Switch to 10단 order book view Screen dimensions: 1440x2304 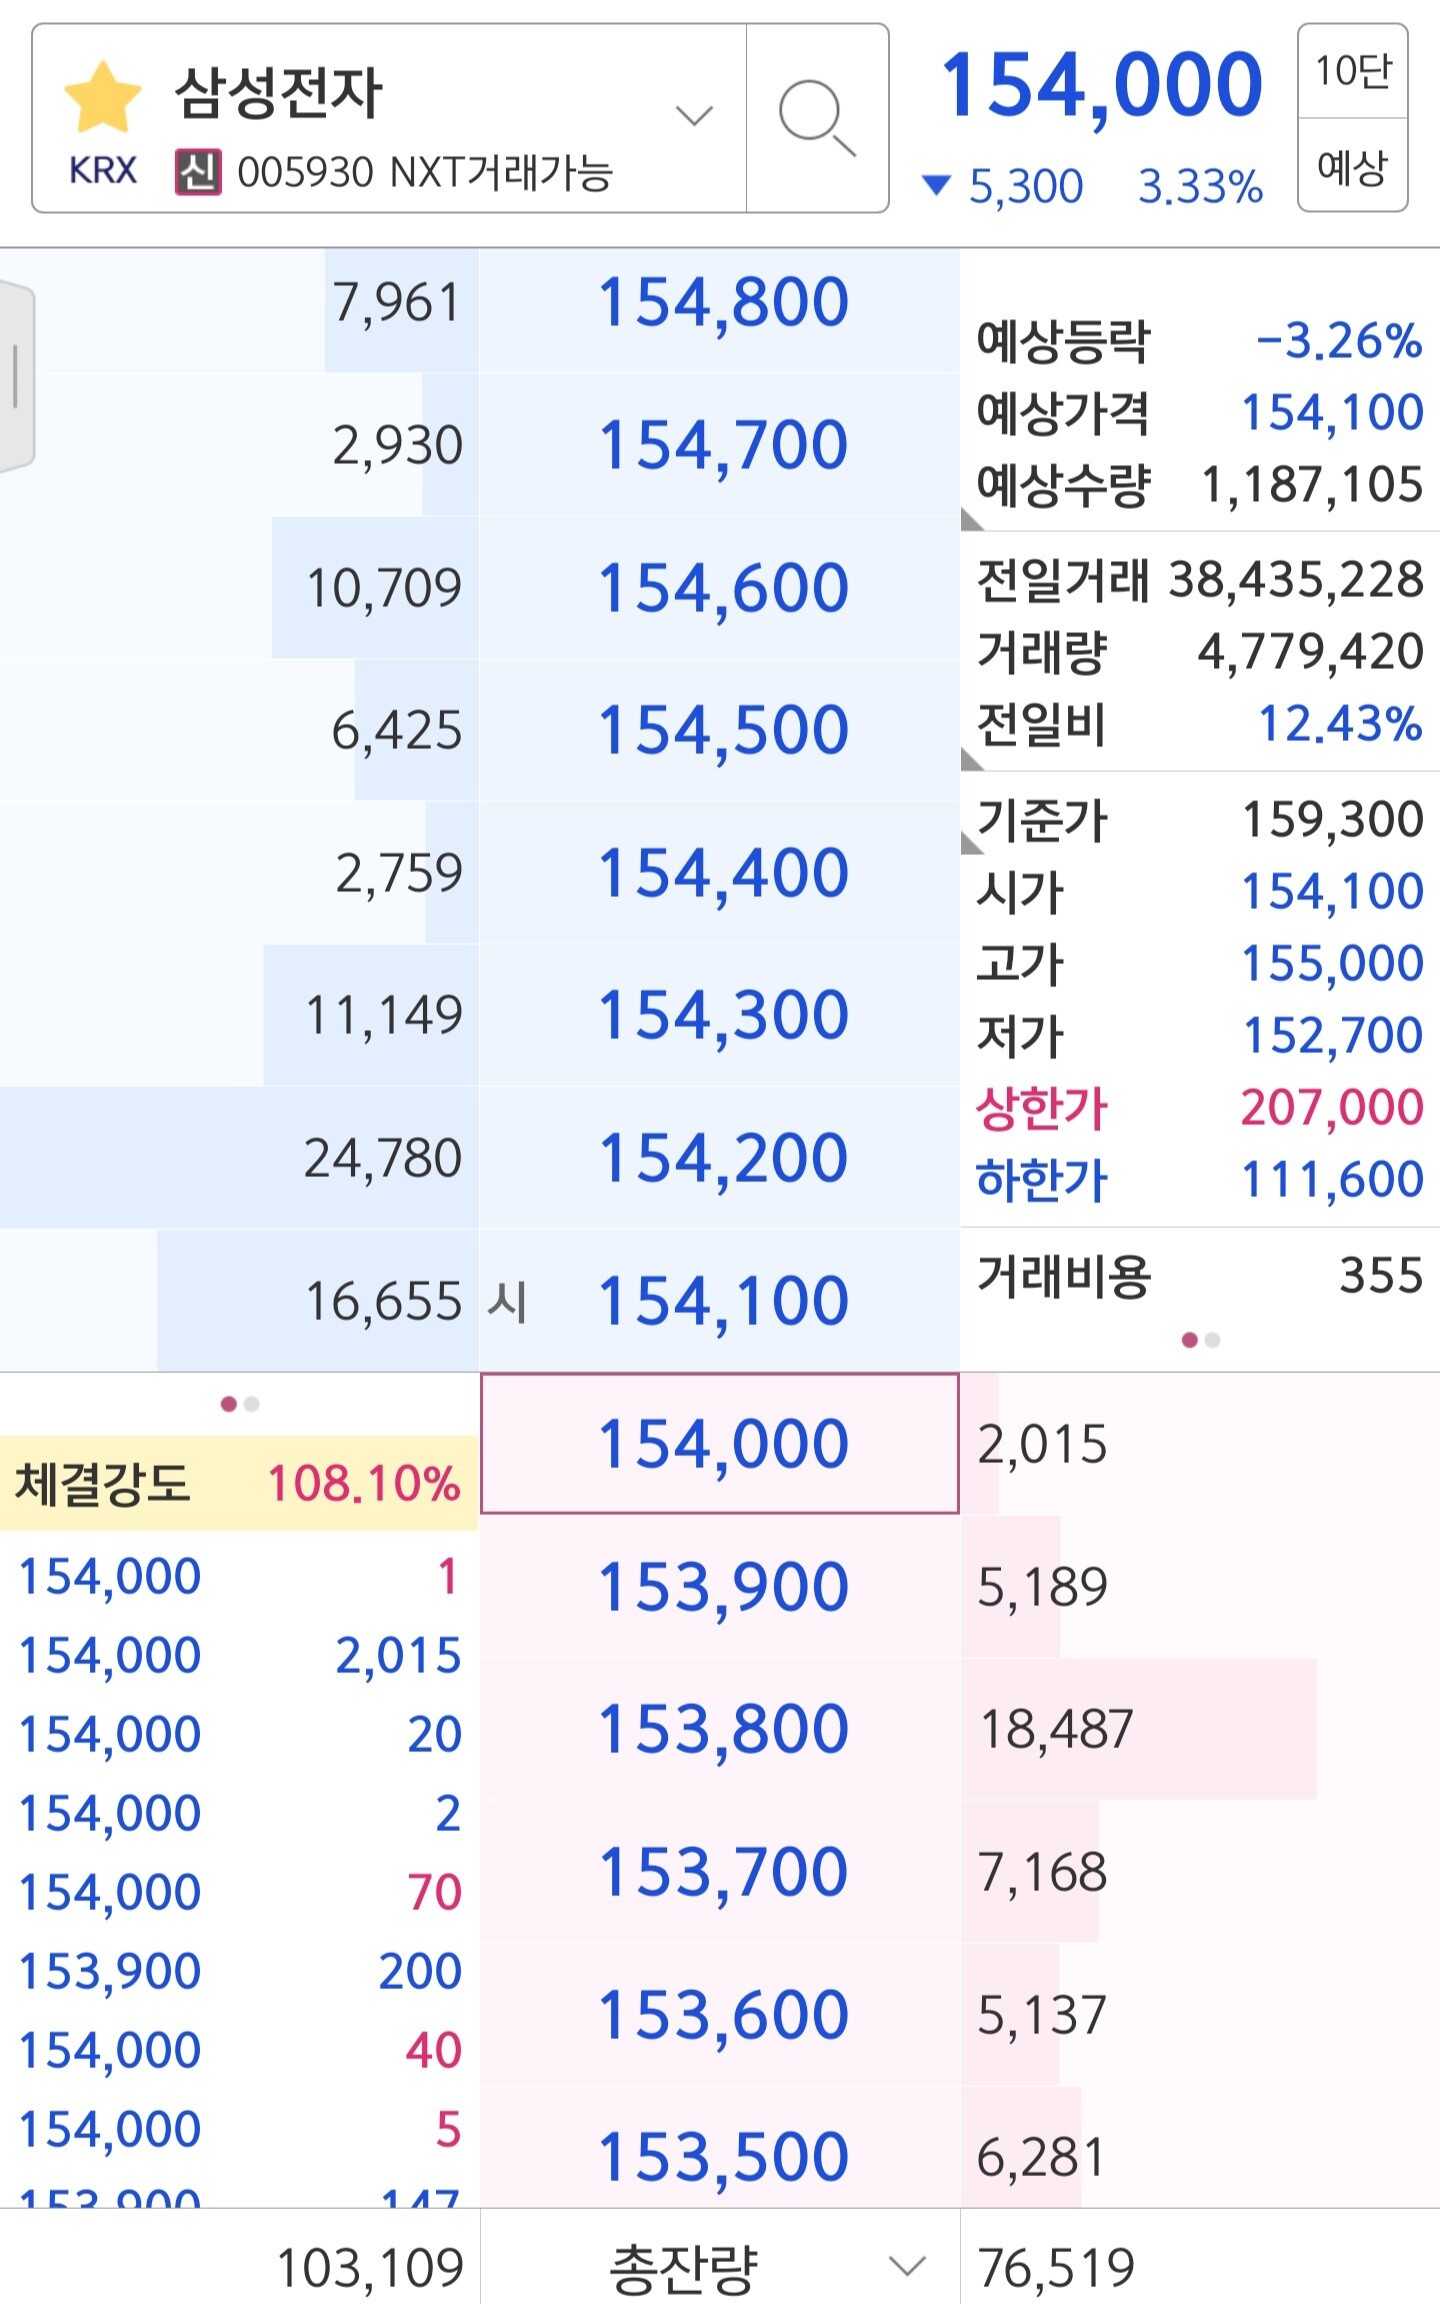(1353, 71)
